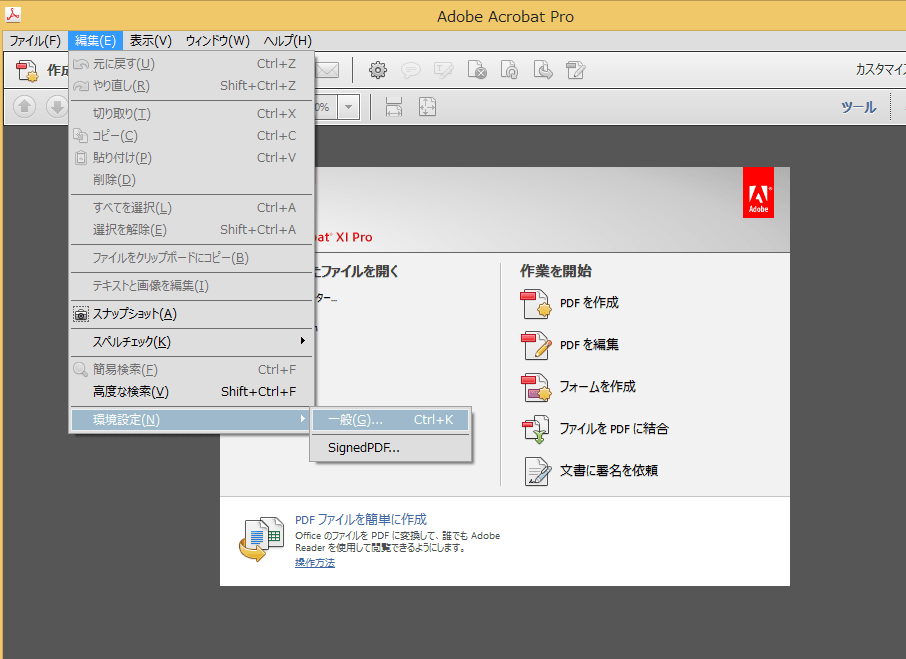Click the email envelope toolbar icon

(x=328, y=70)
